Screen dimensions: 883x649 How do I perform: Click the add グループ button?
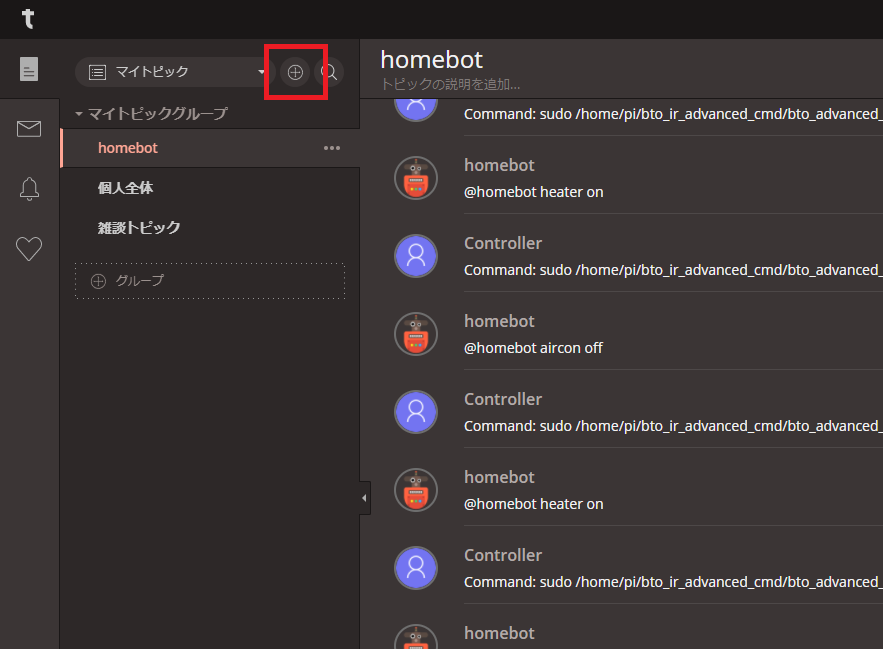click(x=210, y=281)
